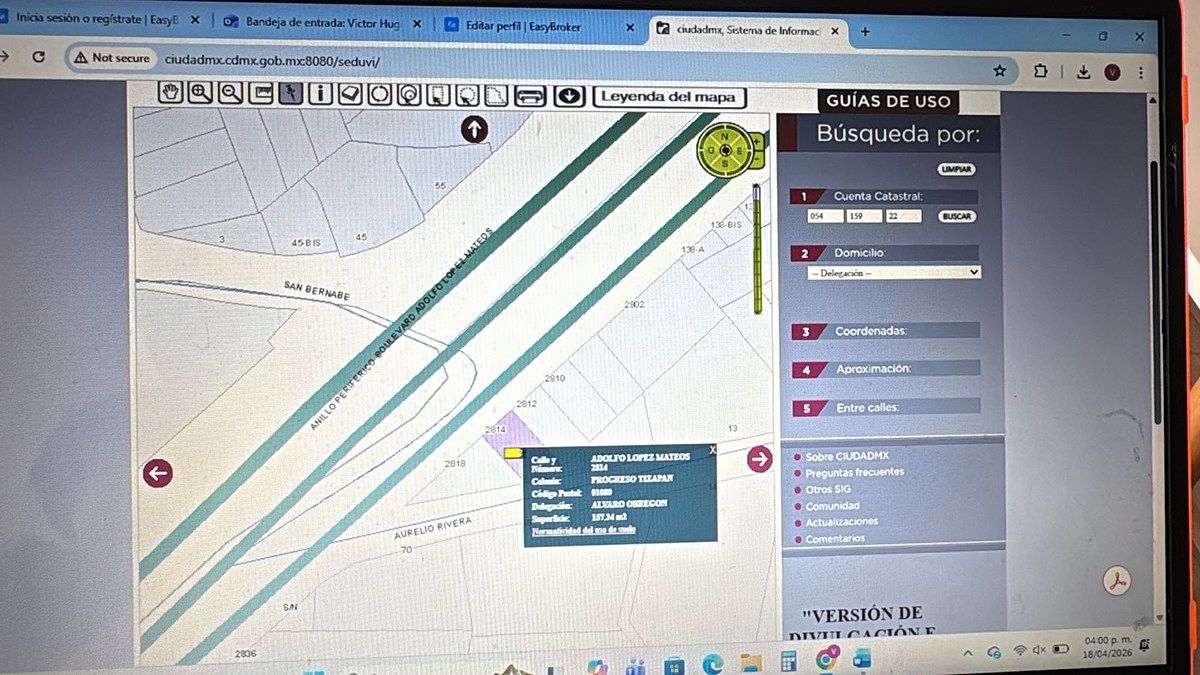Click the vertical map zoom slider
1200x675 pixels.
[x=758, y=249]
